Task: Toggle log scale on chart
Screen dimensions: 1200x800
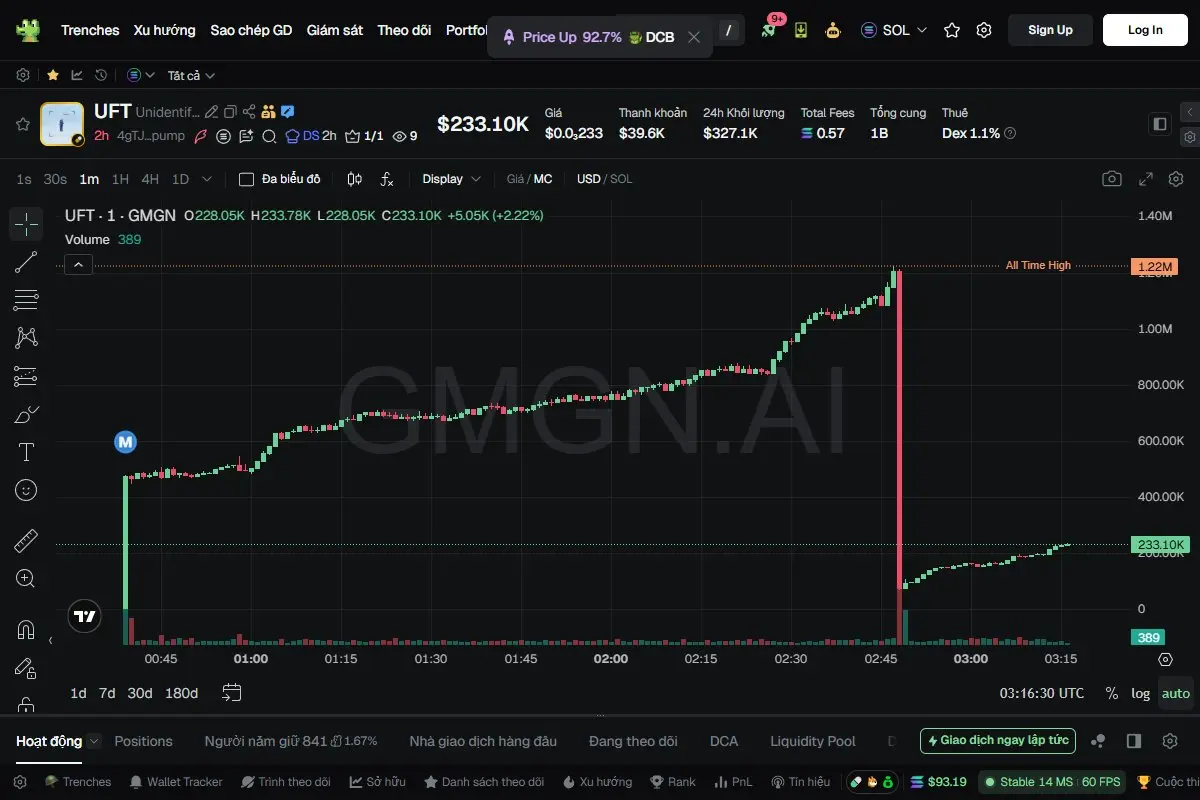Action: tap(1141, 693)
